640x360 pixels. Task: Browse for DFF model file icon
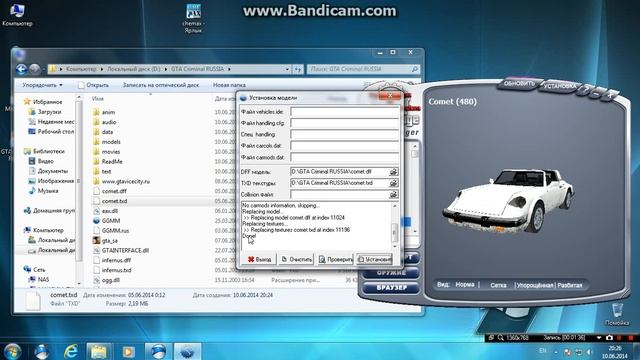pos(393,172)
